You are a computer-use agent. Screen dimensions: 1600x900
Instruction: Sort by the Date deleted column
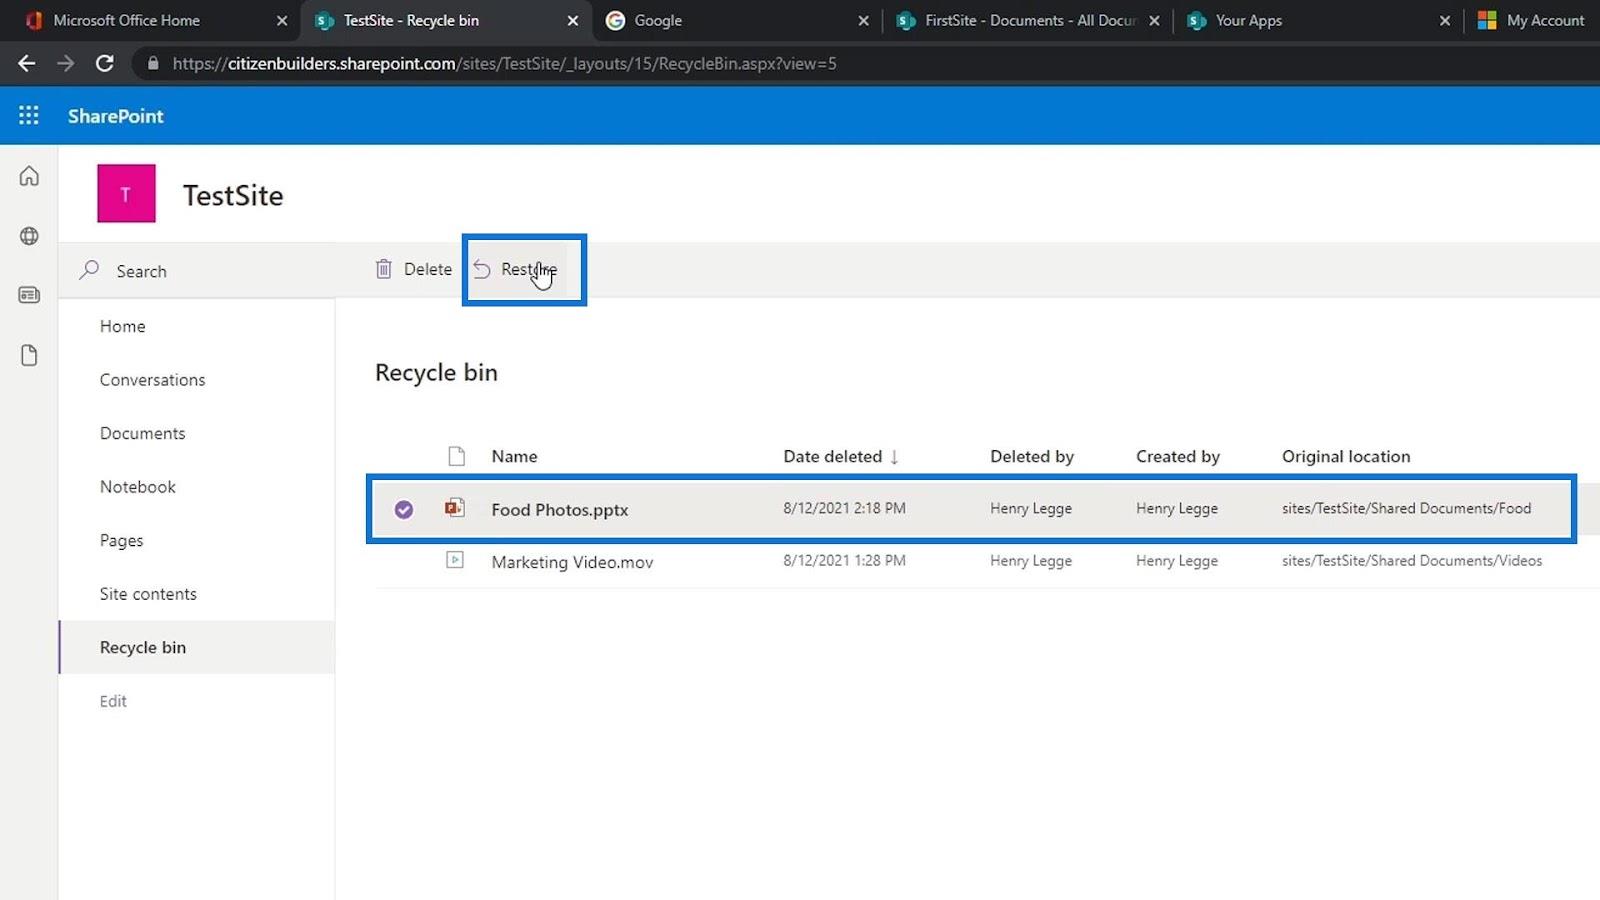click(x=841, y=456)
